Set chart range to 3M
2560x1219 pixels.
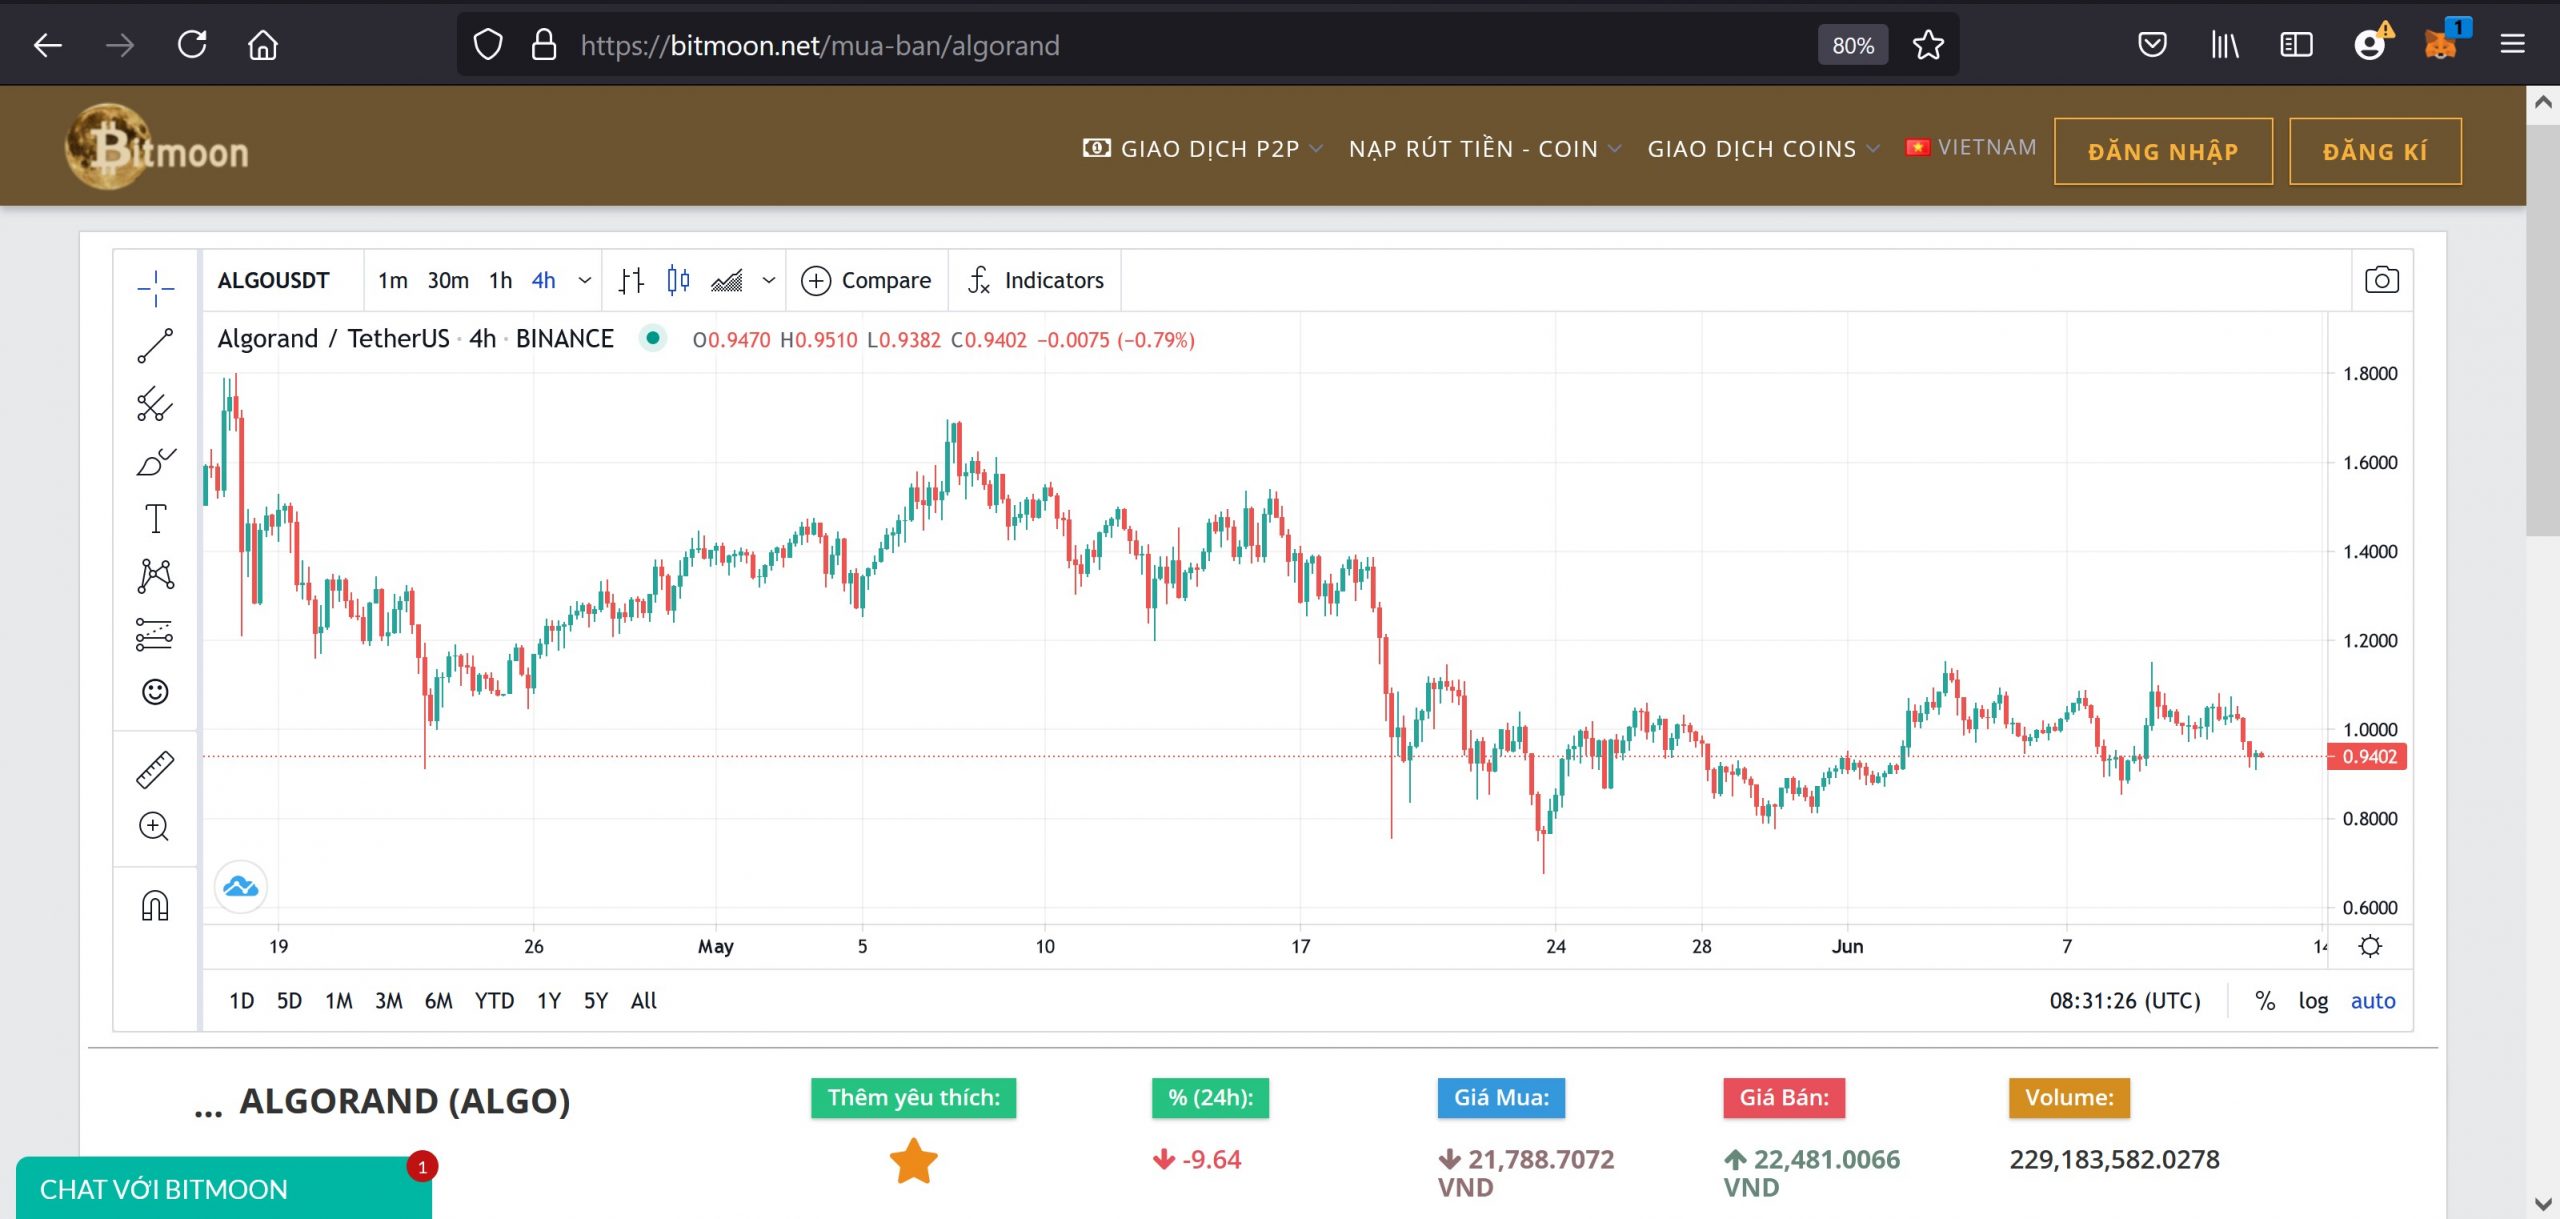(x=389, y=1000)
